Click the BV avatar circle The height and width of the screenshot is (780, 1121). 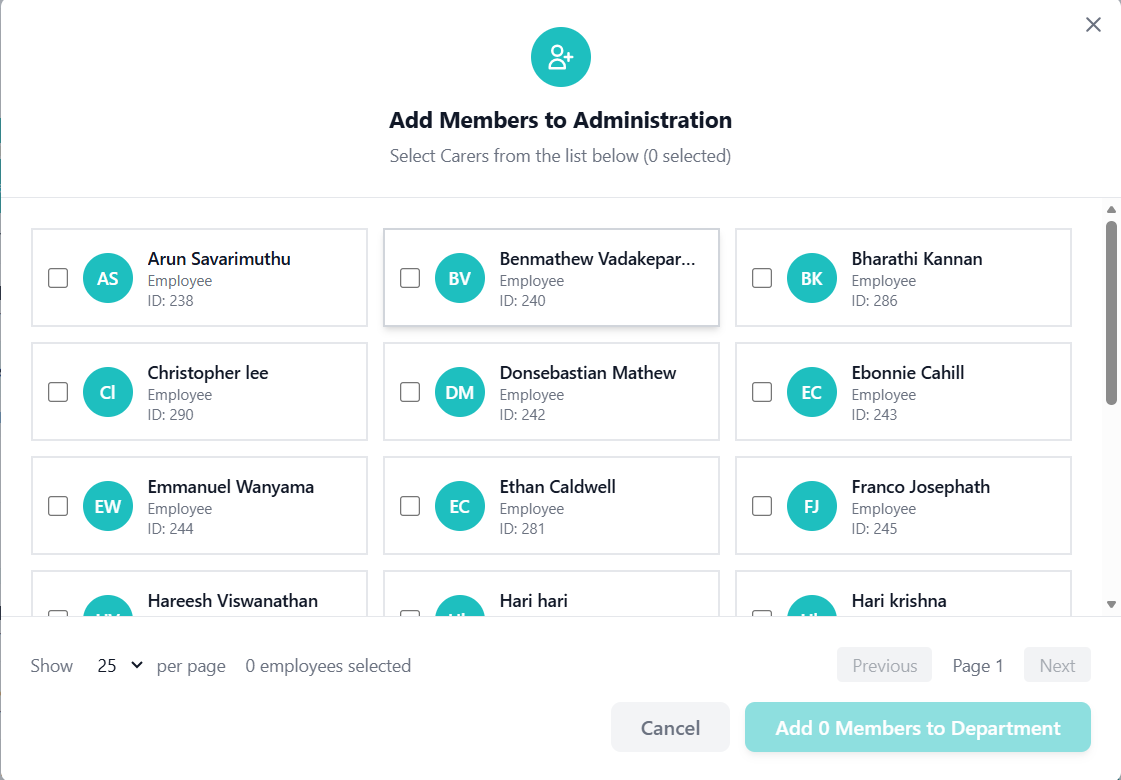click(460, 279)
